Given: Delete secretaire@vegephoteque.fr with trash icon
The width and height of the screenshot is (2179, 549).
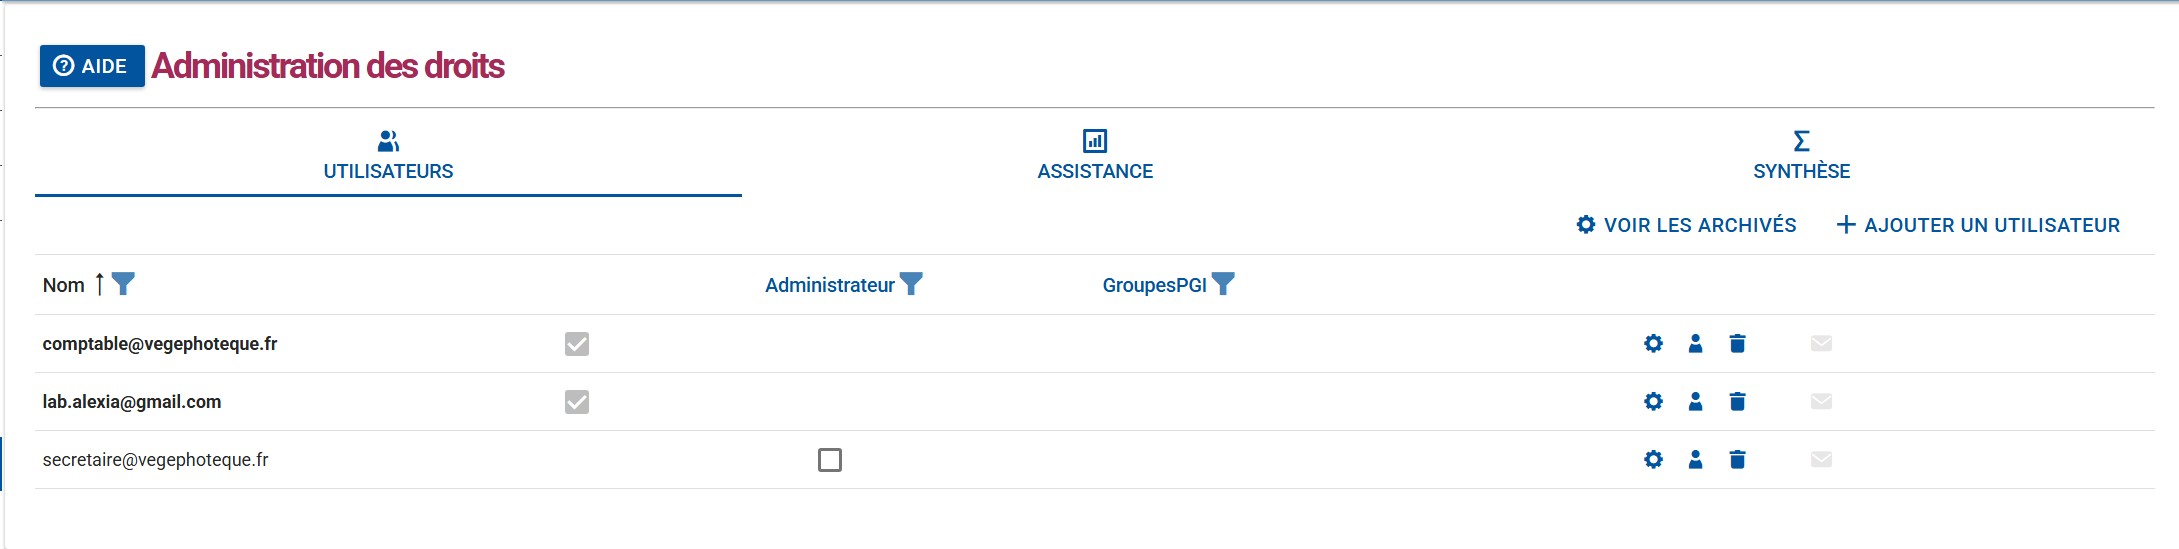Looking at the screenshot, I should tap(1737, 460).
